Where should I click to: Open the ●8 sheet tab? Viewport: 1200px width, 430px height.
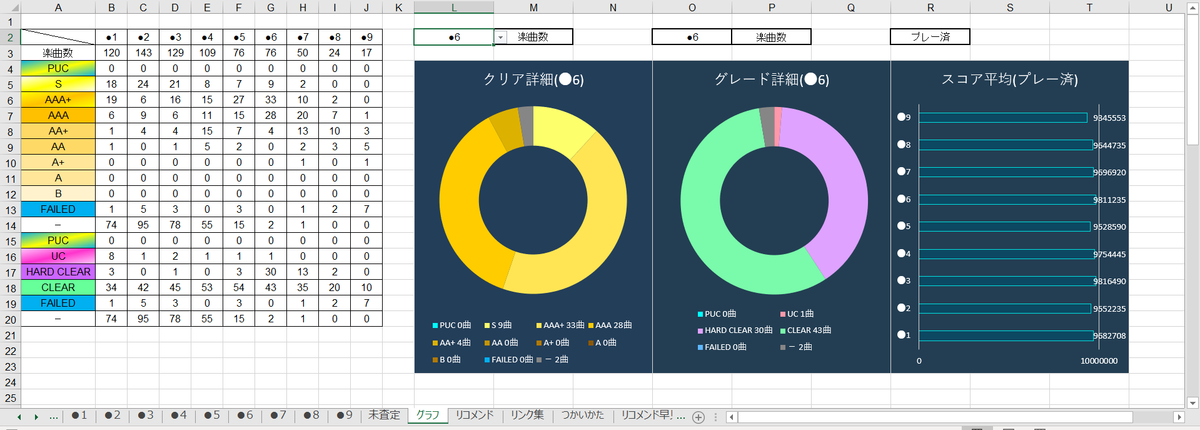(310, 416)
